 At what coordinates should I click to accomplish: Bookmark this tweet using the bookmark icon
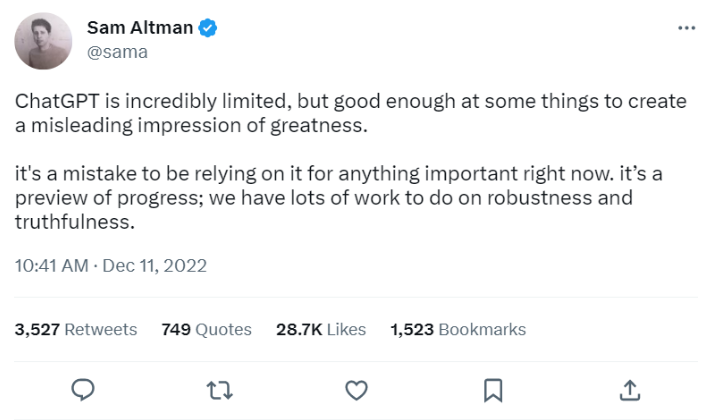point(492,388)
